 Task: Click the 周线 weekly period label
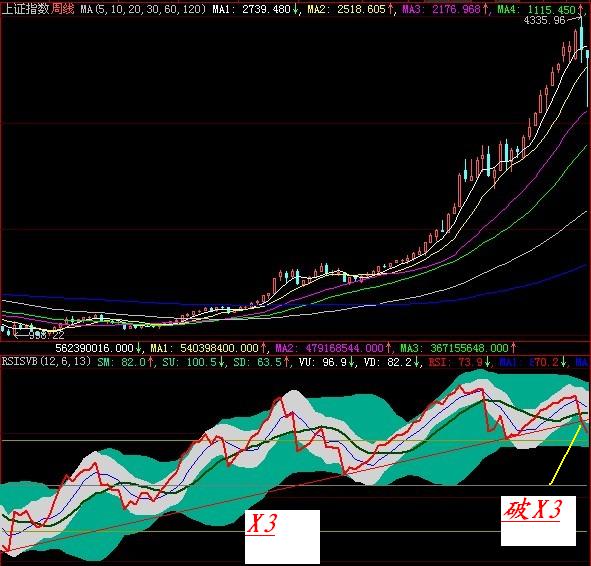[x=63, y=9]
